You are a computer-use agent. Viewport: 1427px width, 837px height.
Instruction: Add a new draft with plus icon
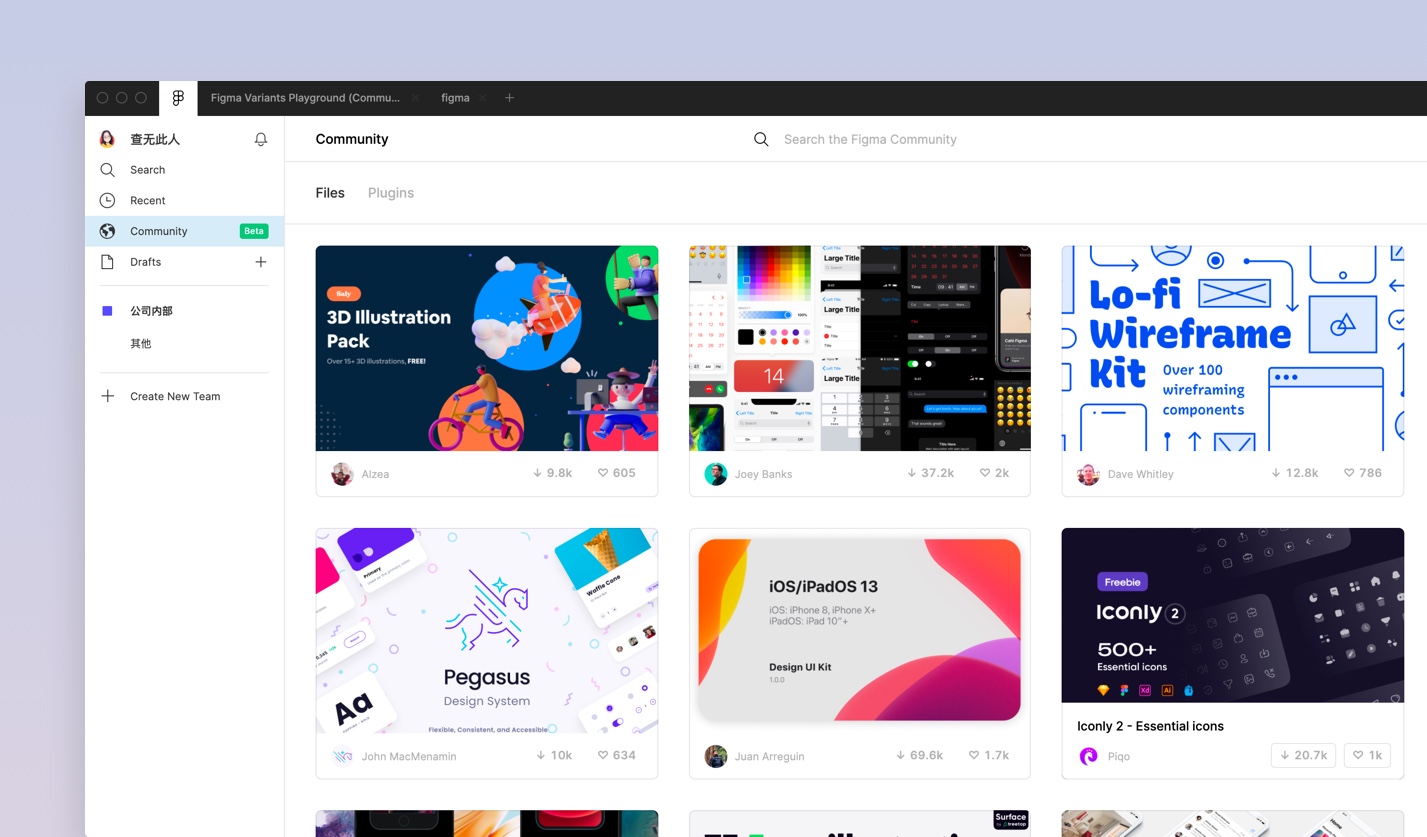click(261, 262)
